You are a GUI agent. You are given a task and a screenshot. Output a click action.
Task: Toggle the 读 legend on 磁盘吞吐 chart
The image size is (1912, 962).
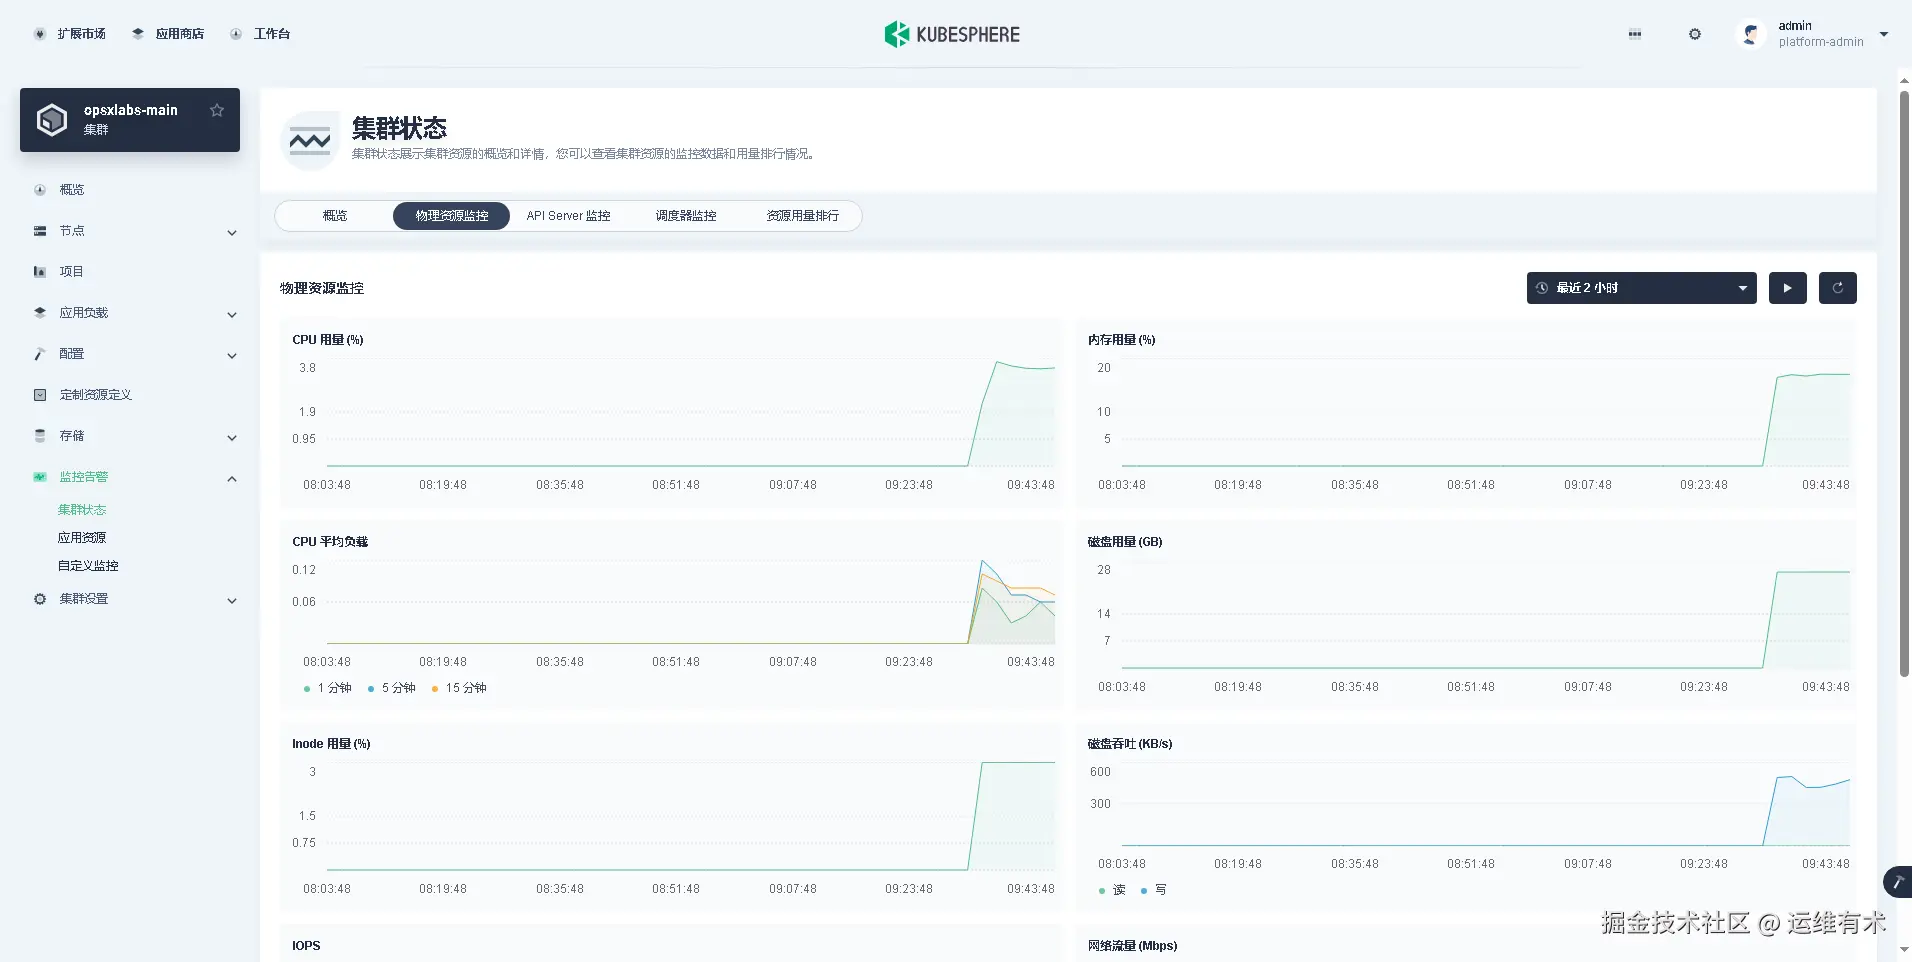pos(1117,890)
